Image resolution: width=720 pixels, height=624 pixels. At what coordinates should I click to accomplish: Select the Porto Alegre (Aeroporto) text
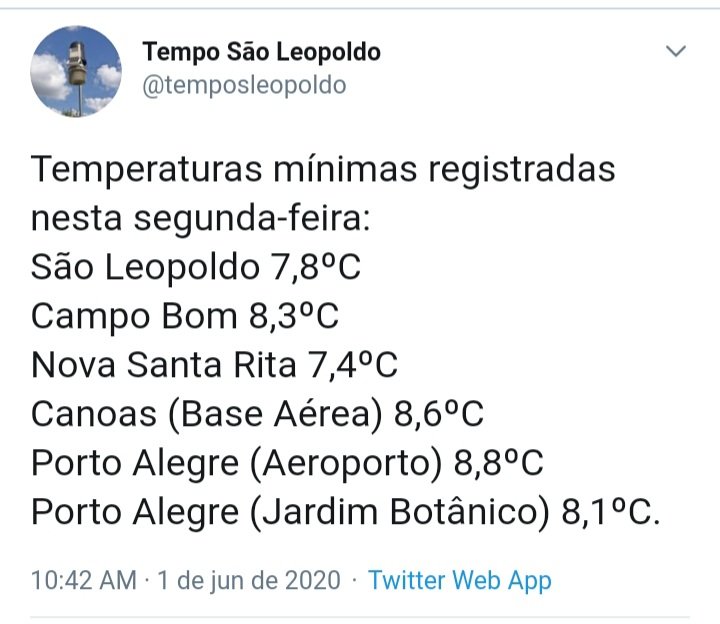coord(236,463)
